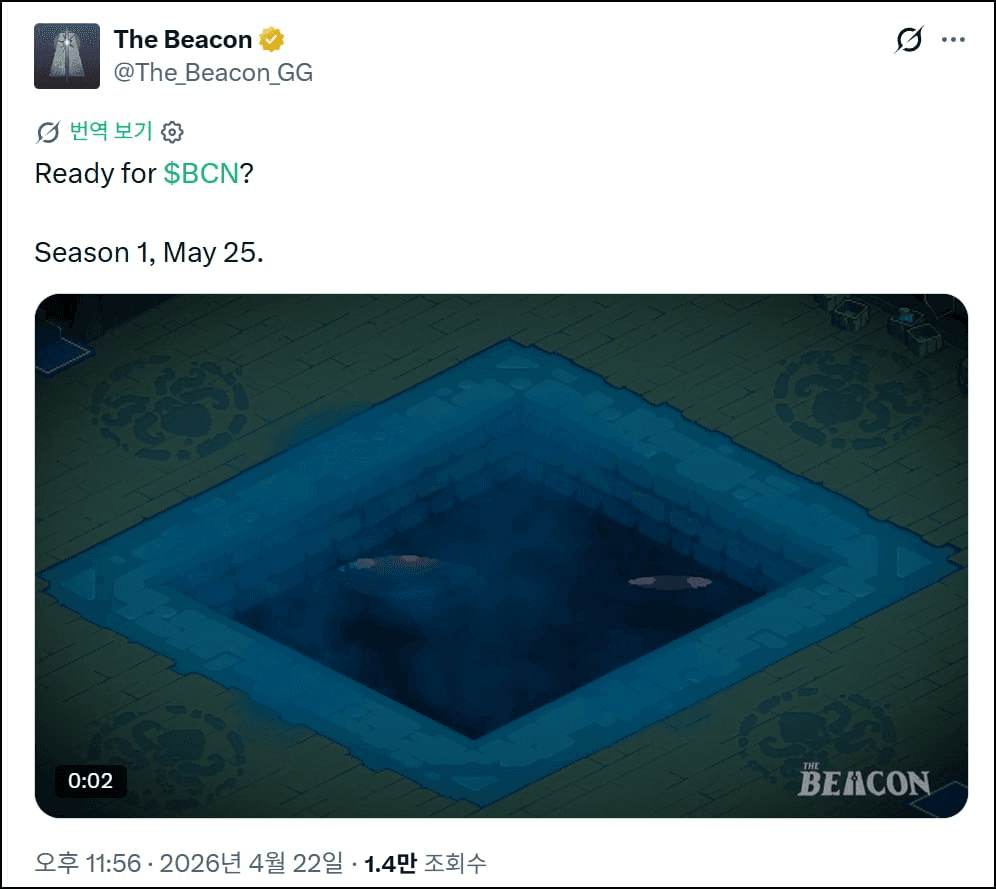Click the white fish on the right in the pool
The height and width of the screenshot is (889, 996).
pos(670,582)
